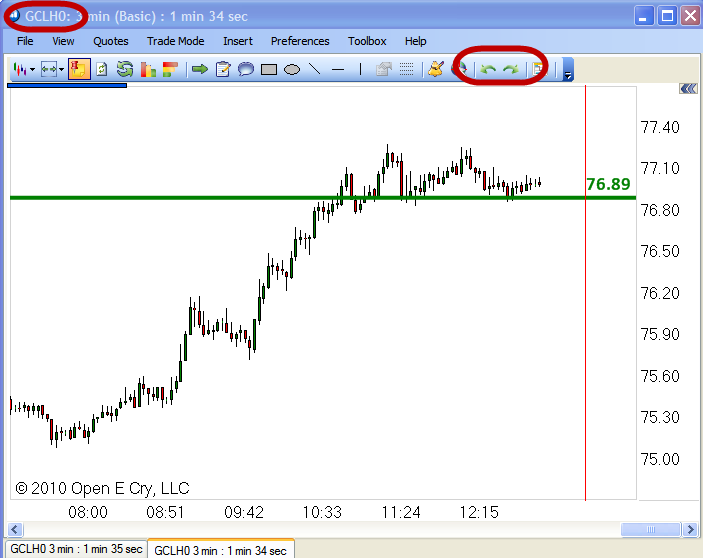Viewport: 703px width, 558px height.
Task: Click the horizontal scale compress tool
Action: 48,69
